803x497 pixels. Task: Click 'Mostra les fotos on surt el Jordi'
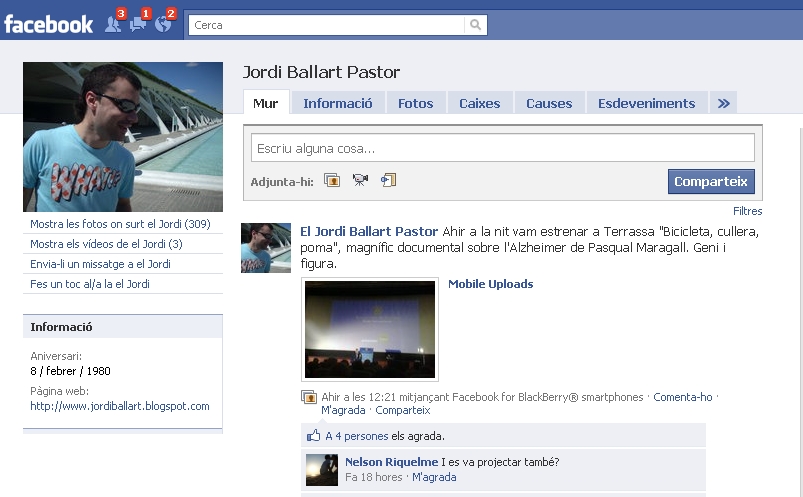[120, 224]
